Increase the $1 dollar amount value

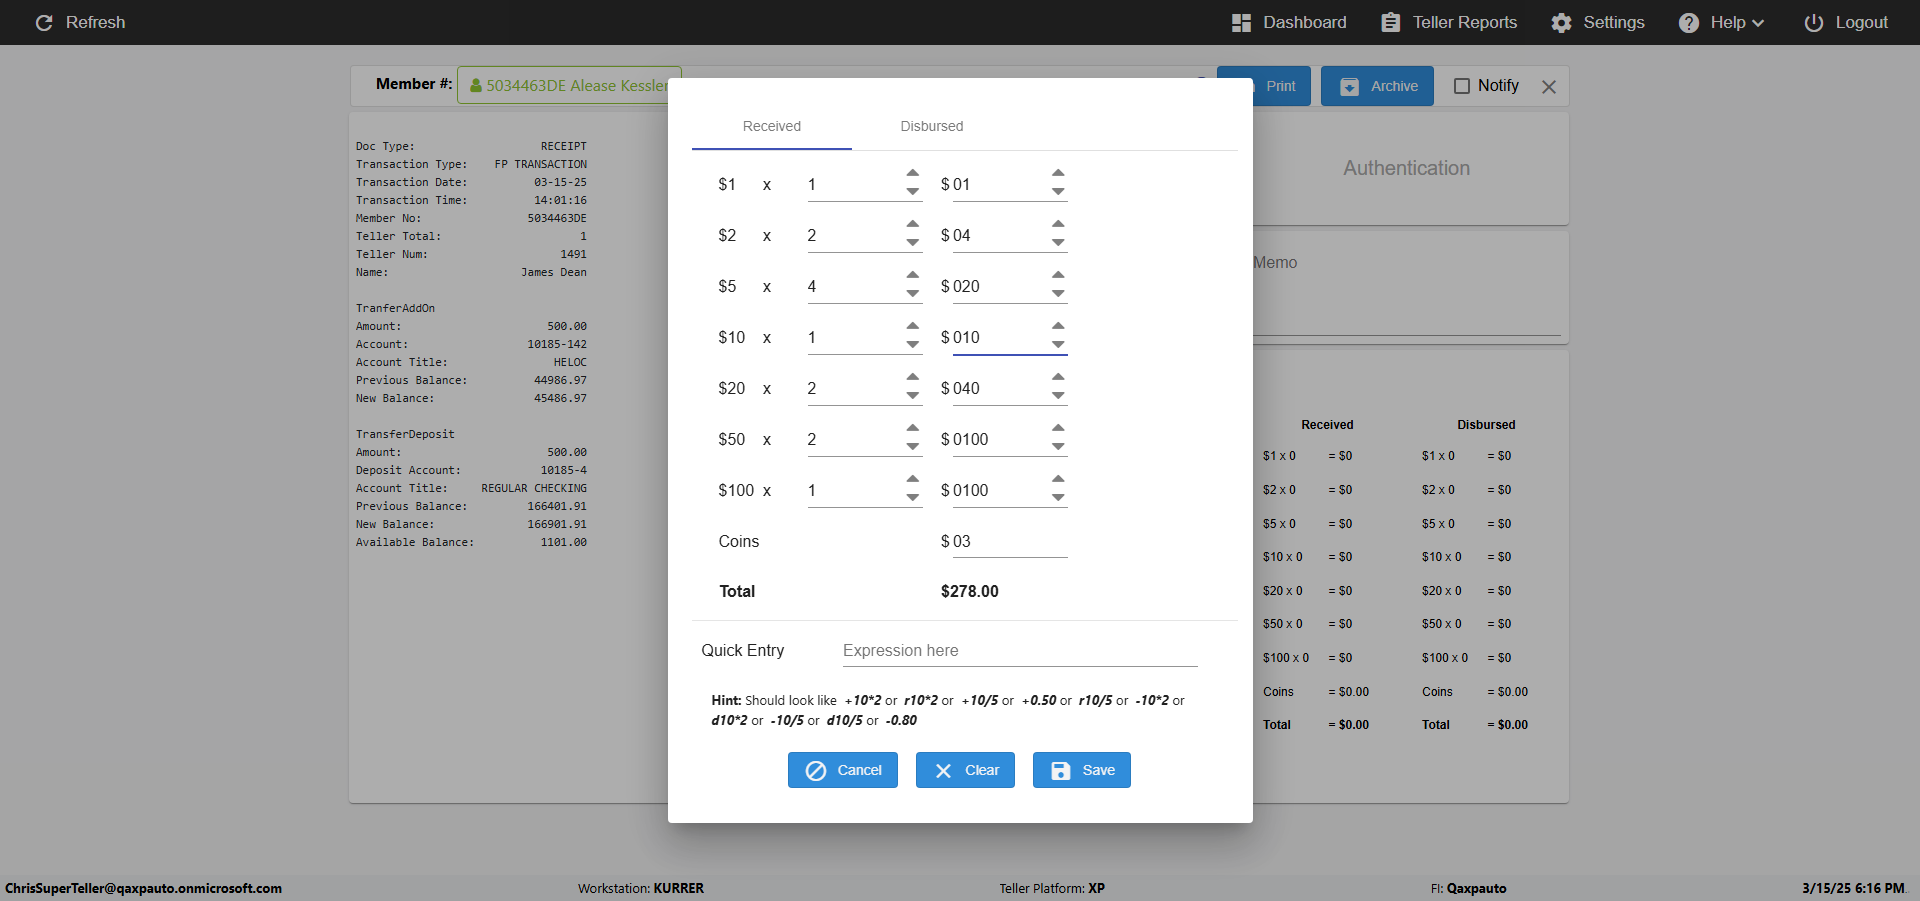pos(1058,173)
